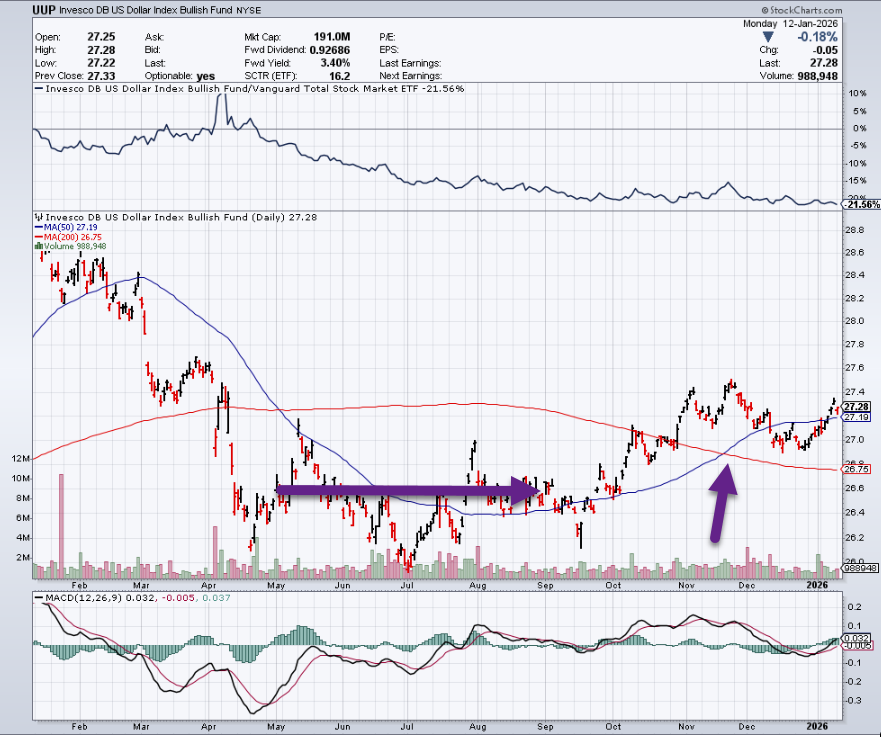The width and height of the screenshot is (881, 737).
Task: Click the green Volume legend marker
Action: 37,246
